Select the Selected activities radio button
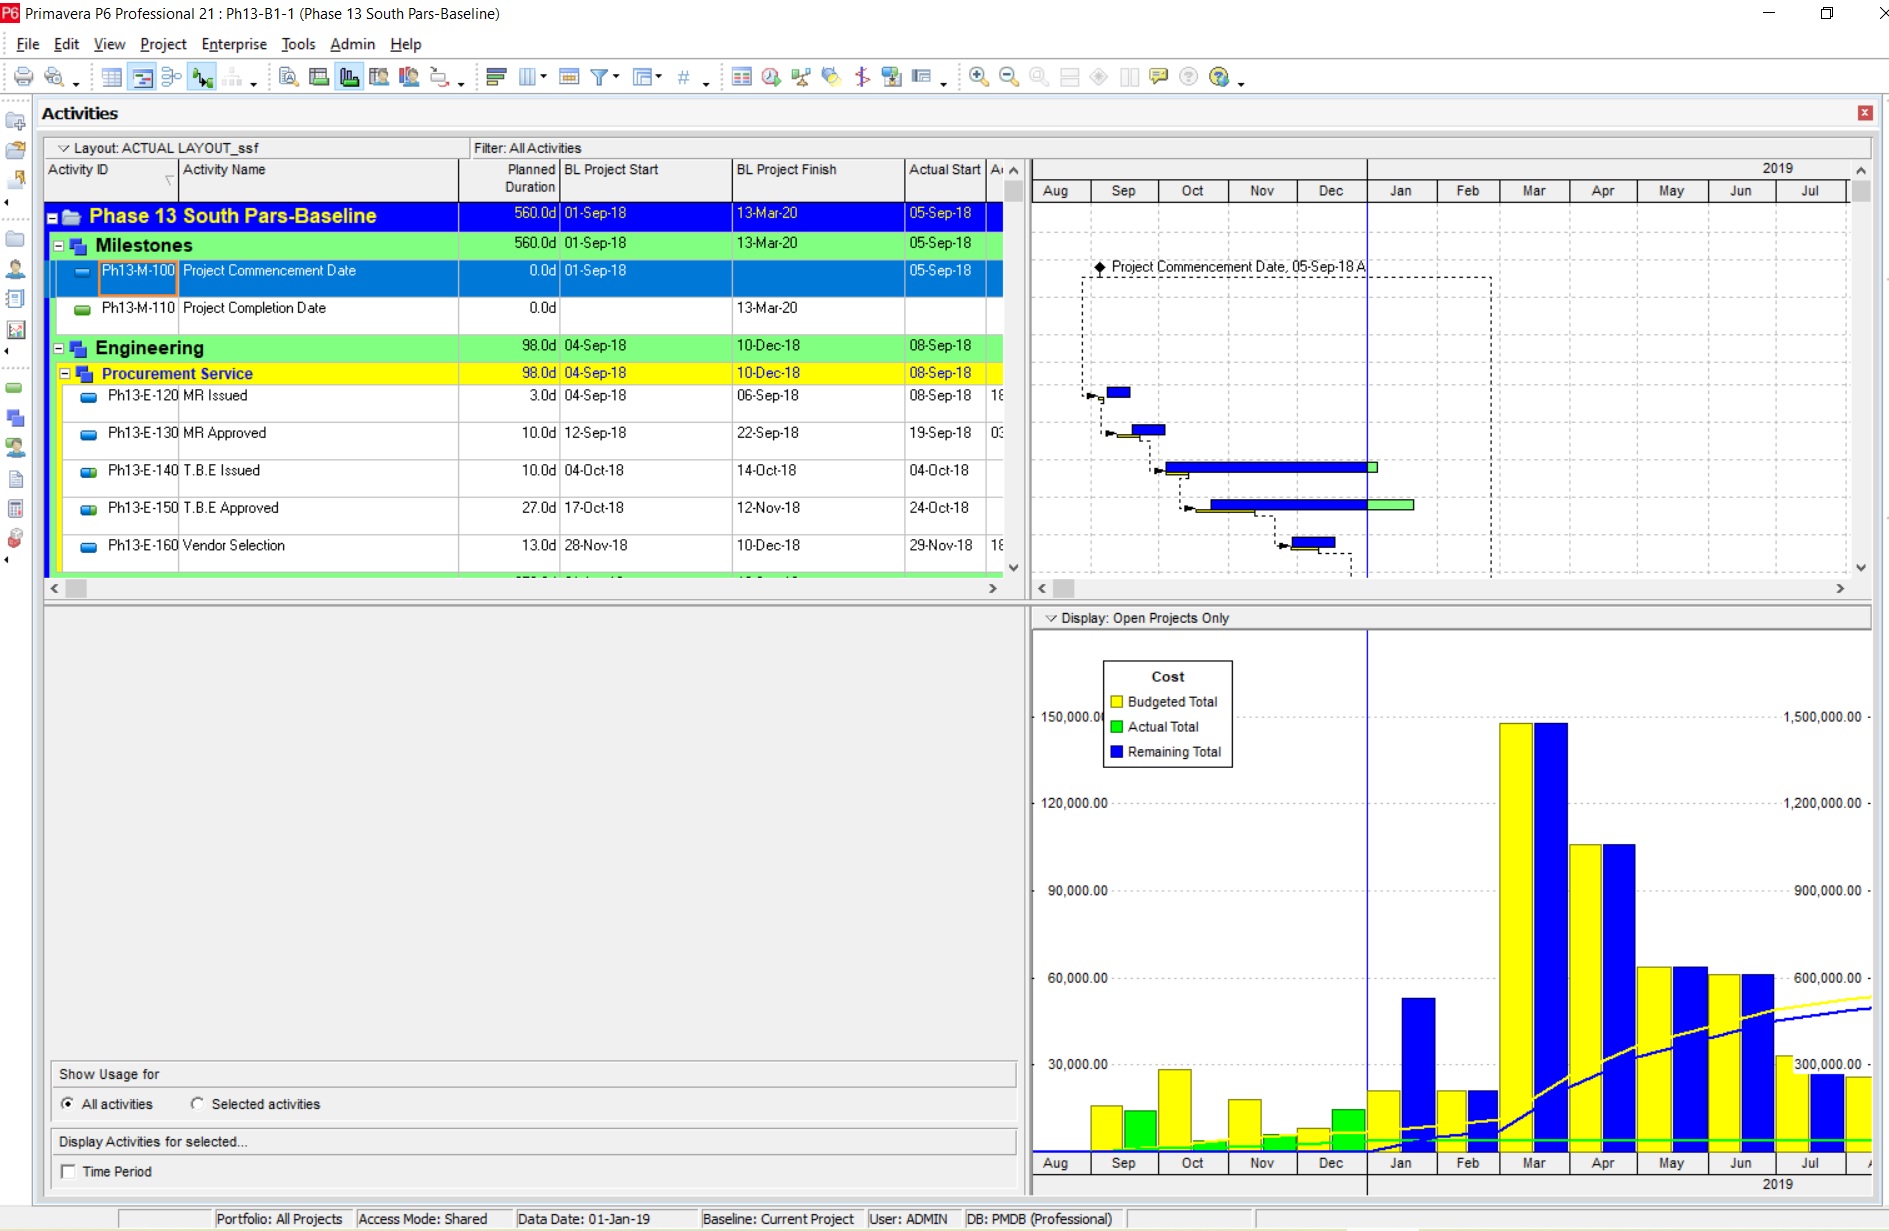1889x1231 pixels. click(197, 1104)
